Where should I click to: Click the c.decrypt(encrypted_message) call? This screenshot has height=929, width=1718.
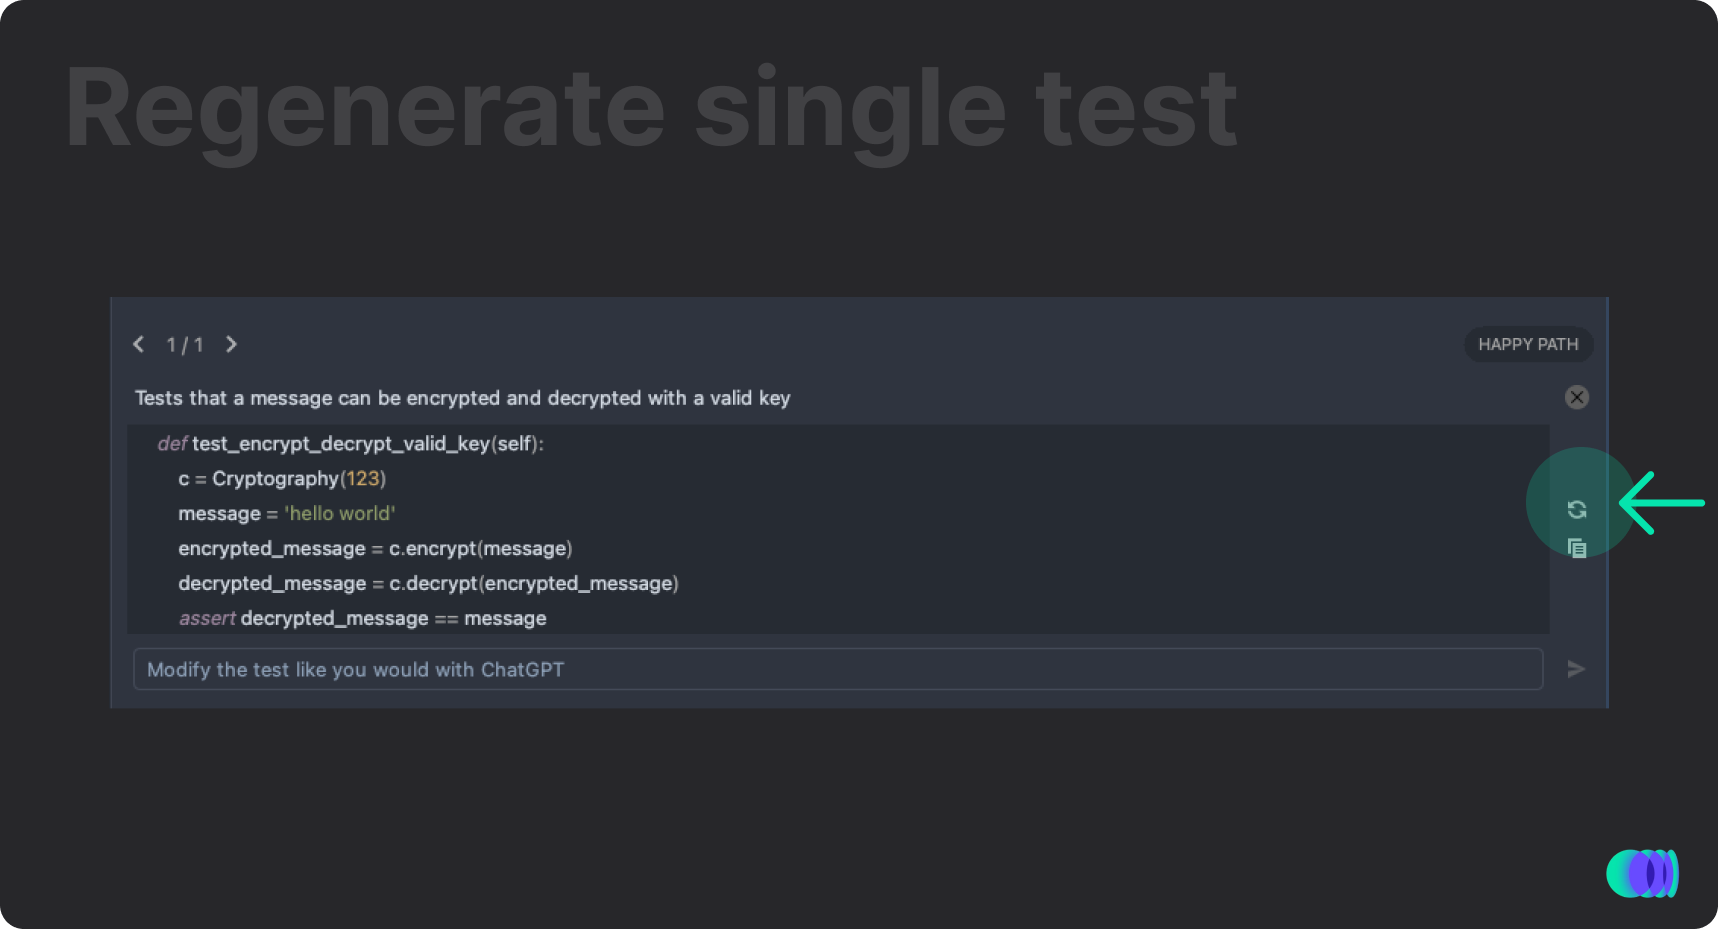coord(534,583)
